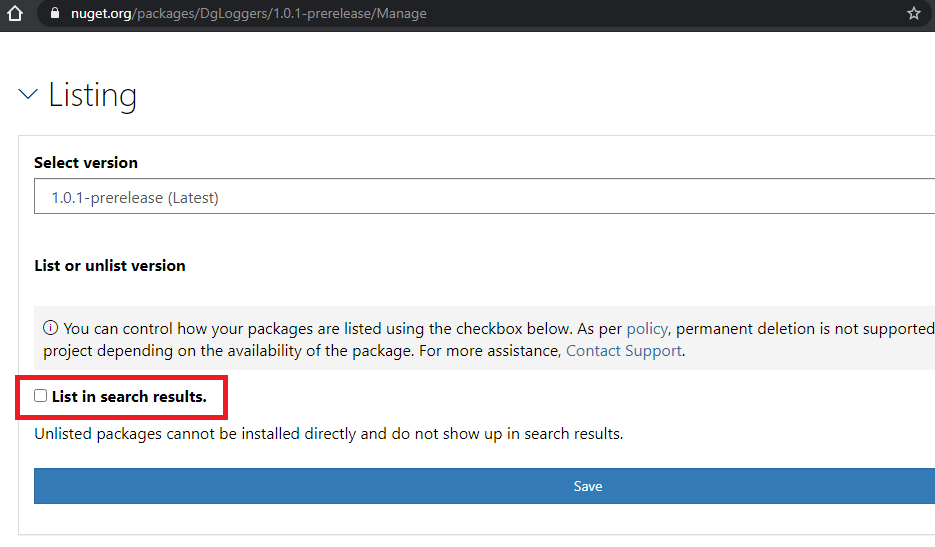Bookmark this page with the star icon
The image size is (935, 547).
click(x=913, y=14)
